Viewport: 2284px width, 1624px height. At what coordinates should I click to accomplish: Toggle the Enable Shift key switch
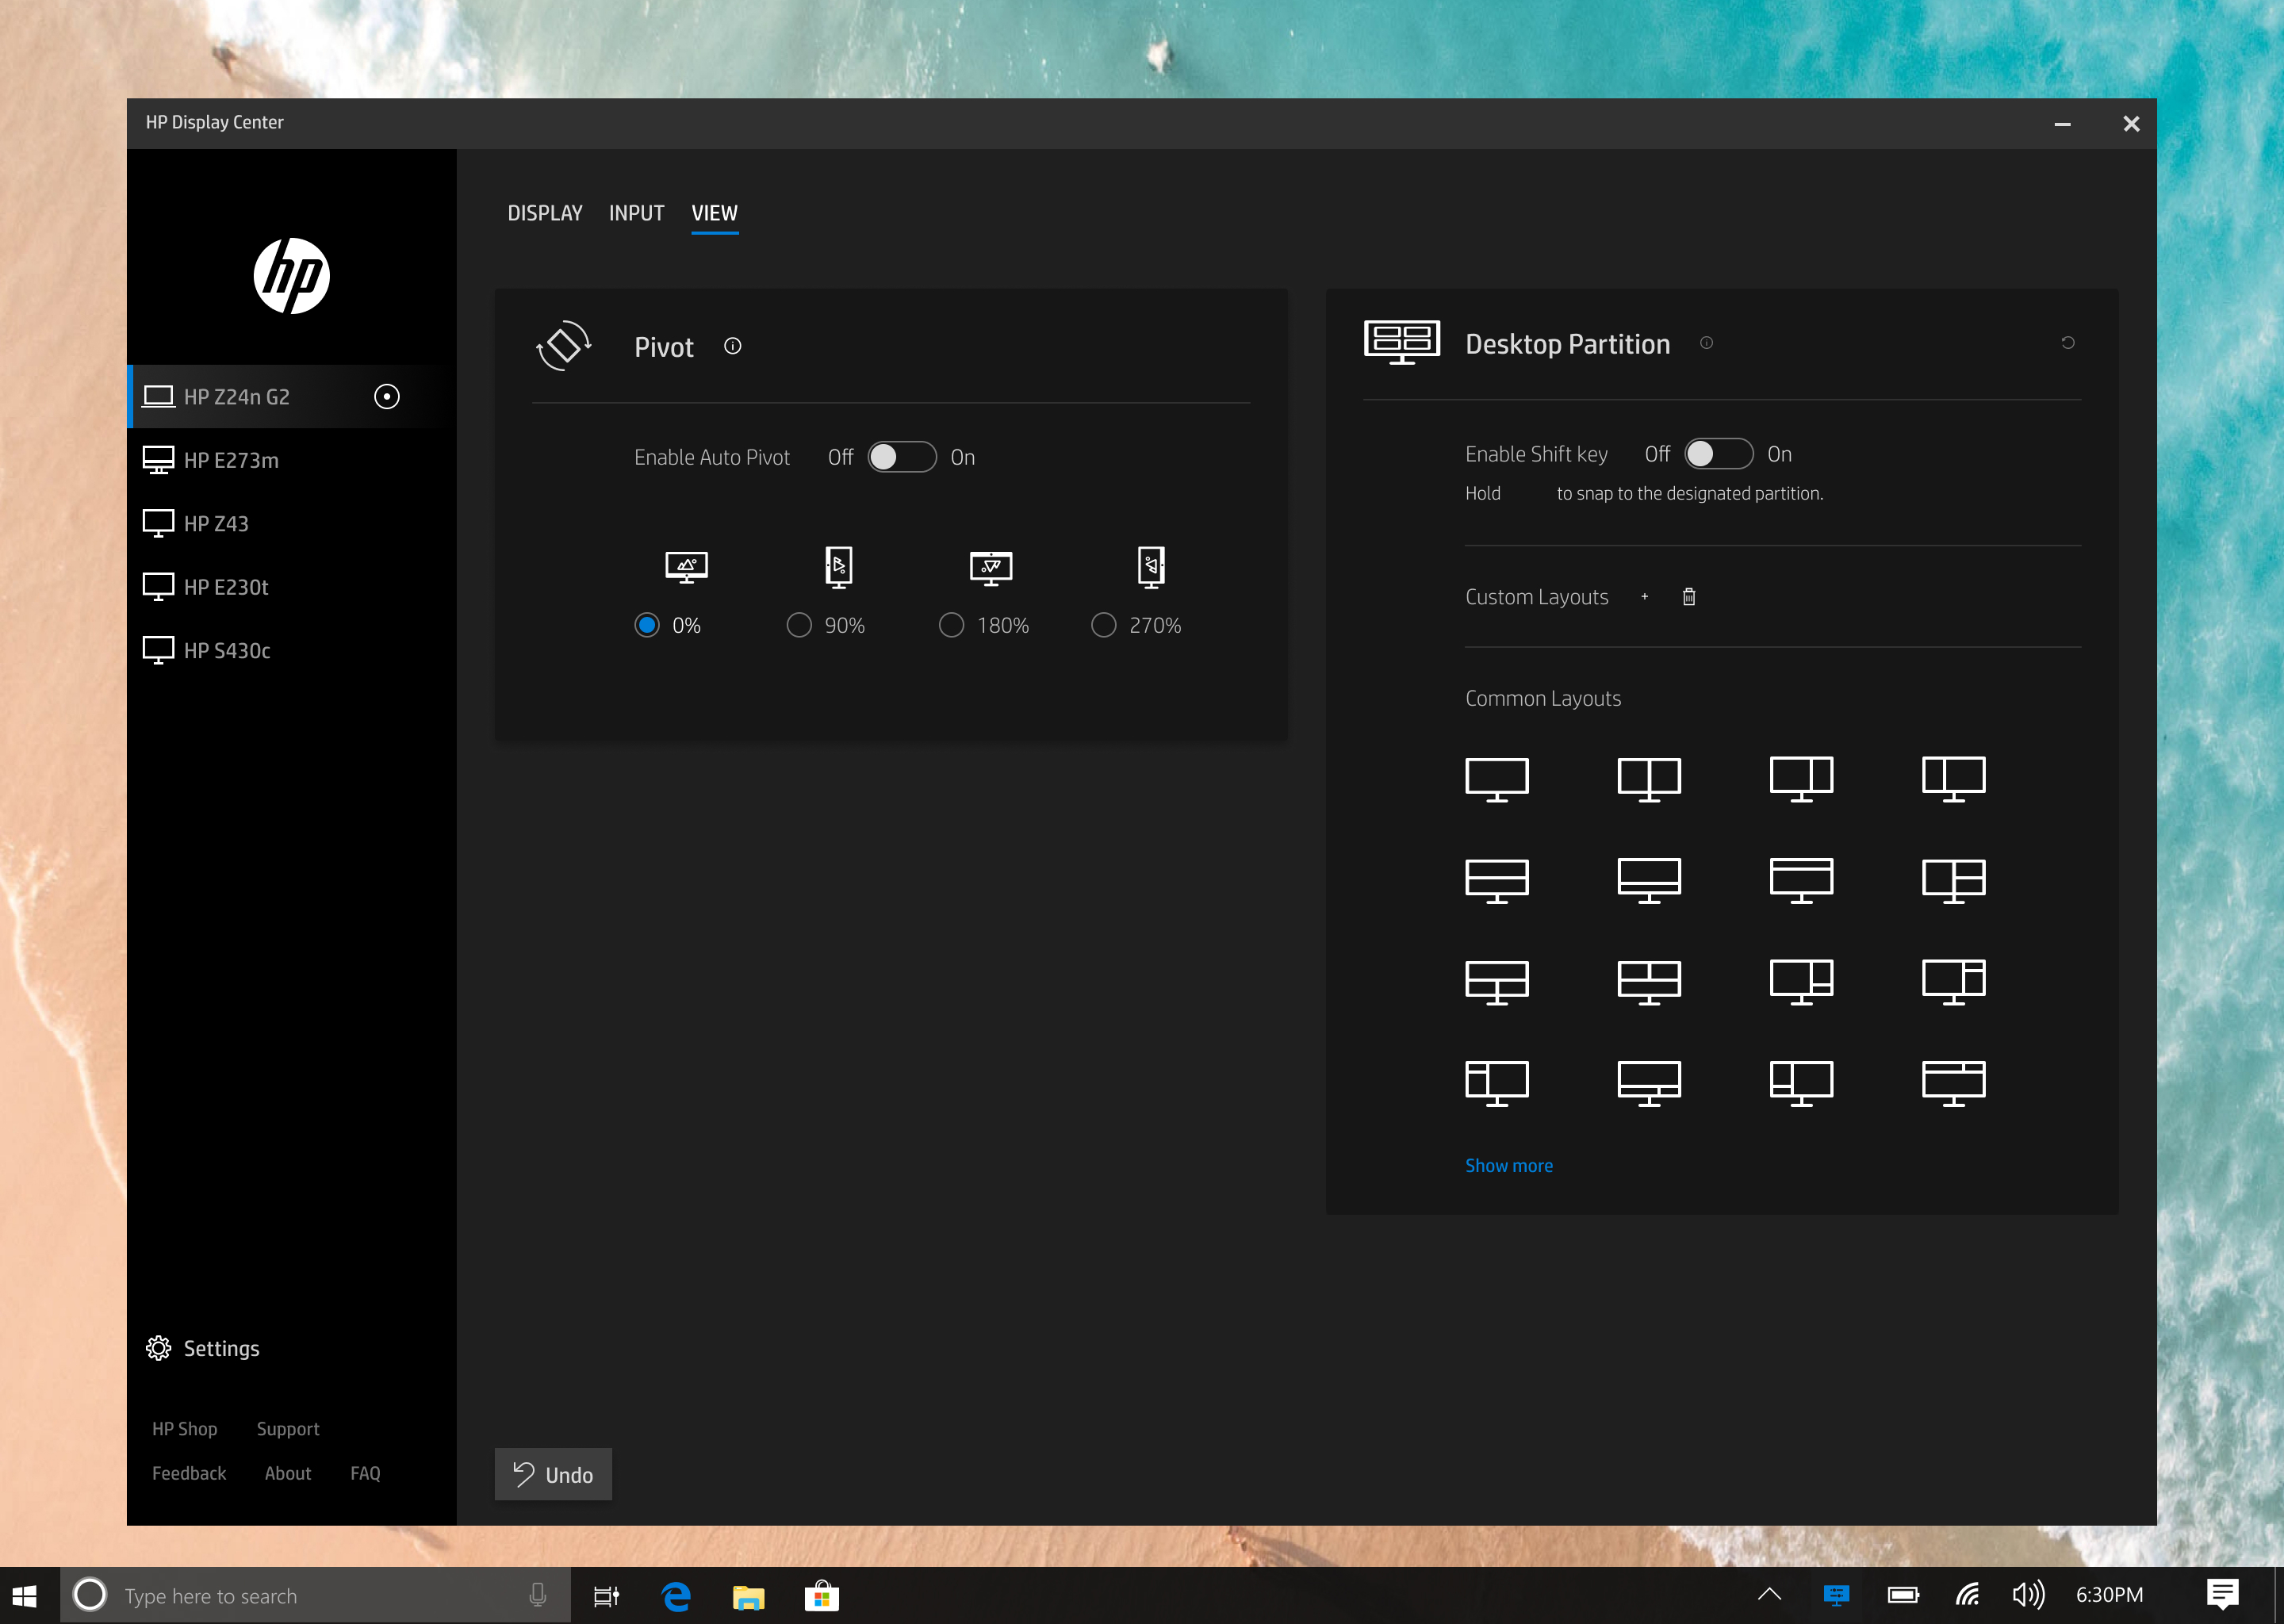coord(1718,454)
